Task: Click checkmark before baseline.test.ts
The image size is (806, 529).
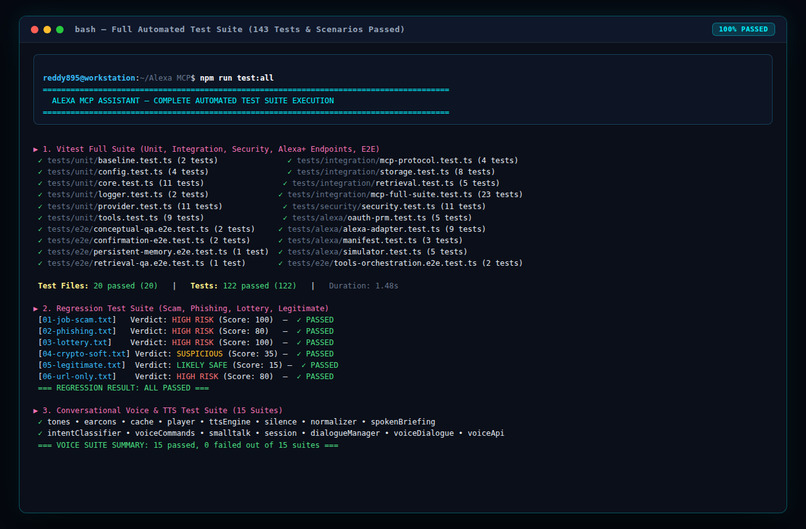Action: click(40, 160)
